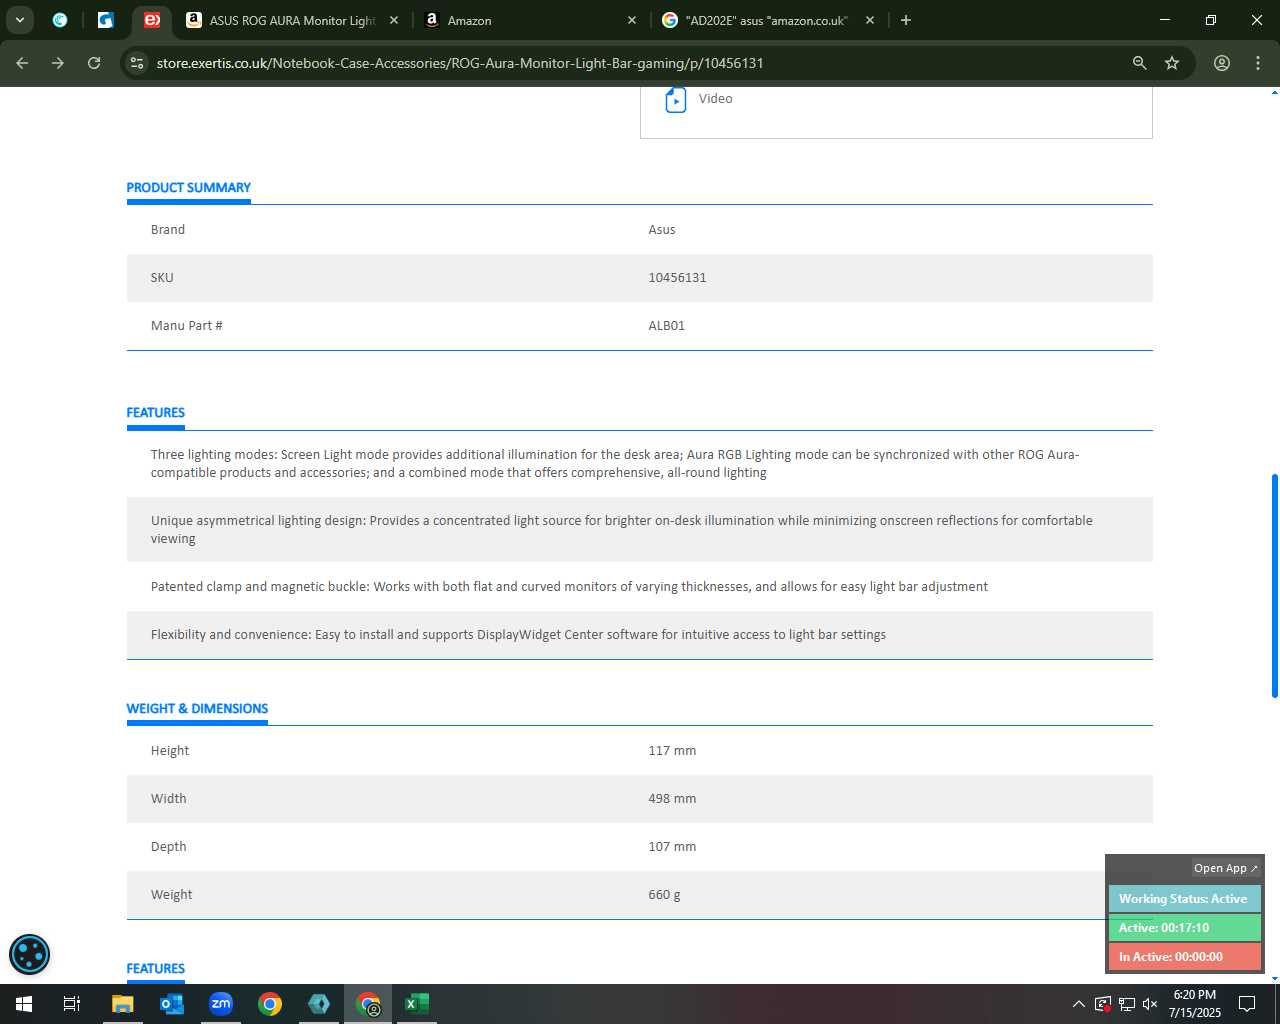
Task: Open the zoom magnifier in address bar
Action: (1139, 63)
